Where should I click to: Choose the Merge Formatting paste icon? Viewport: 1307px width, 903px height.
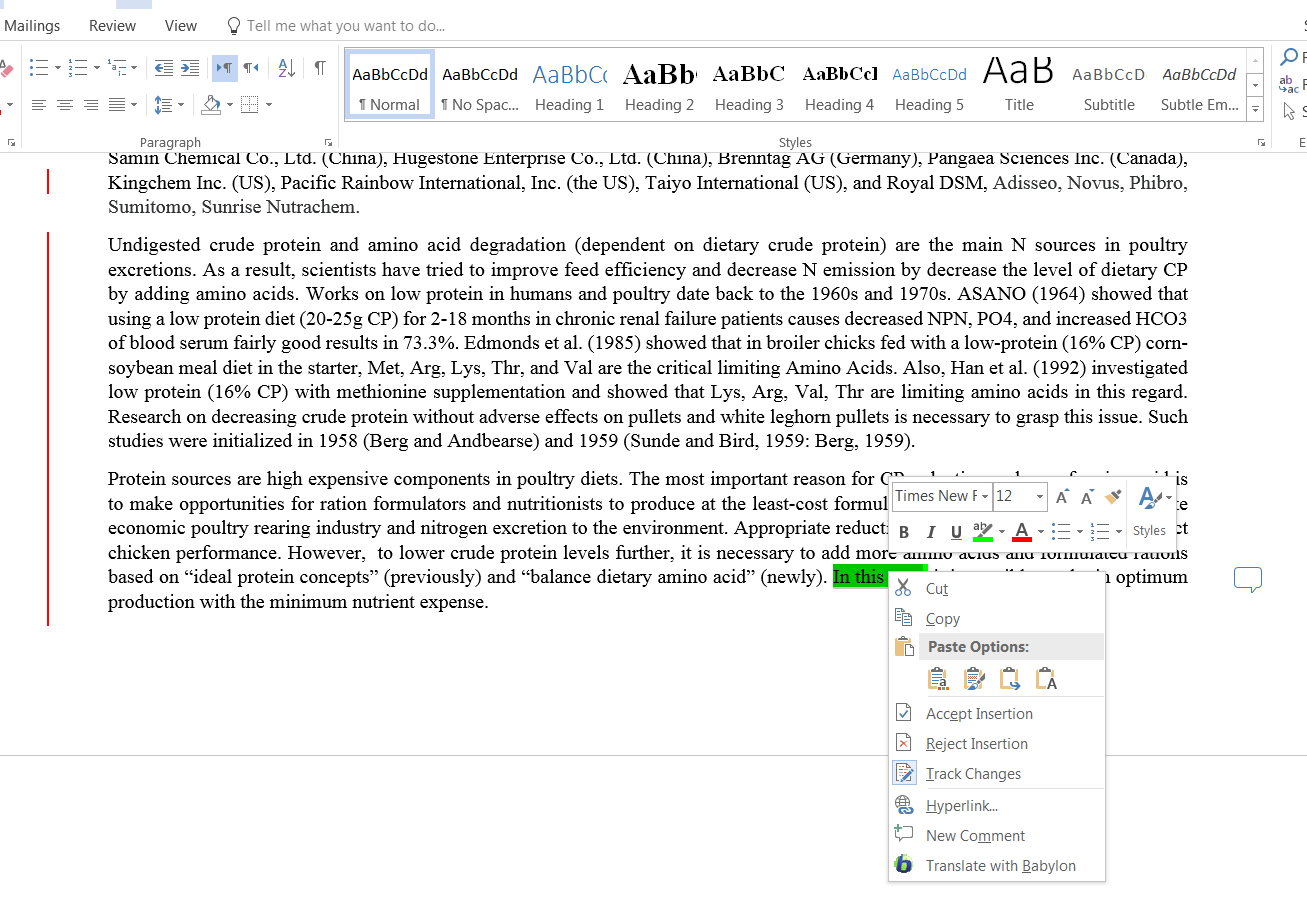[1010, 680]
